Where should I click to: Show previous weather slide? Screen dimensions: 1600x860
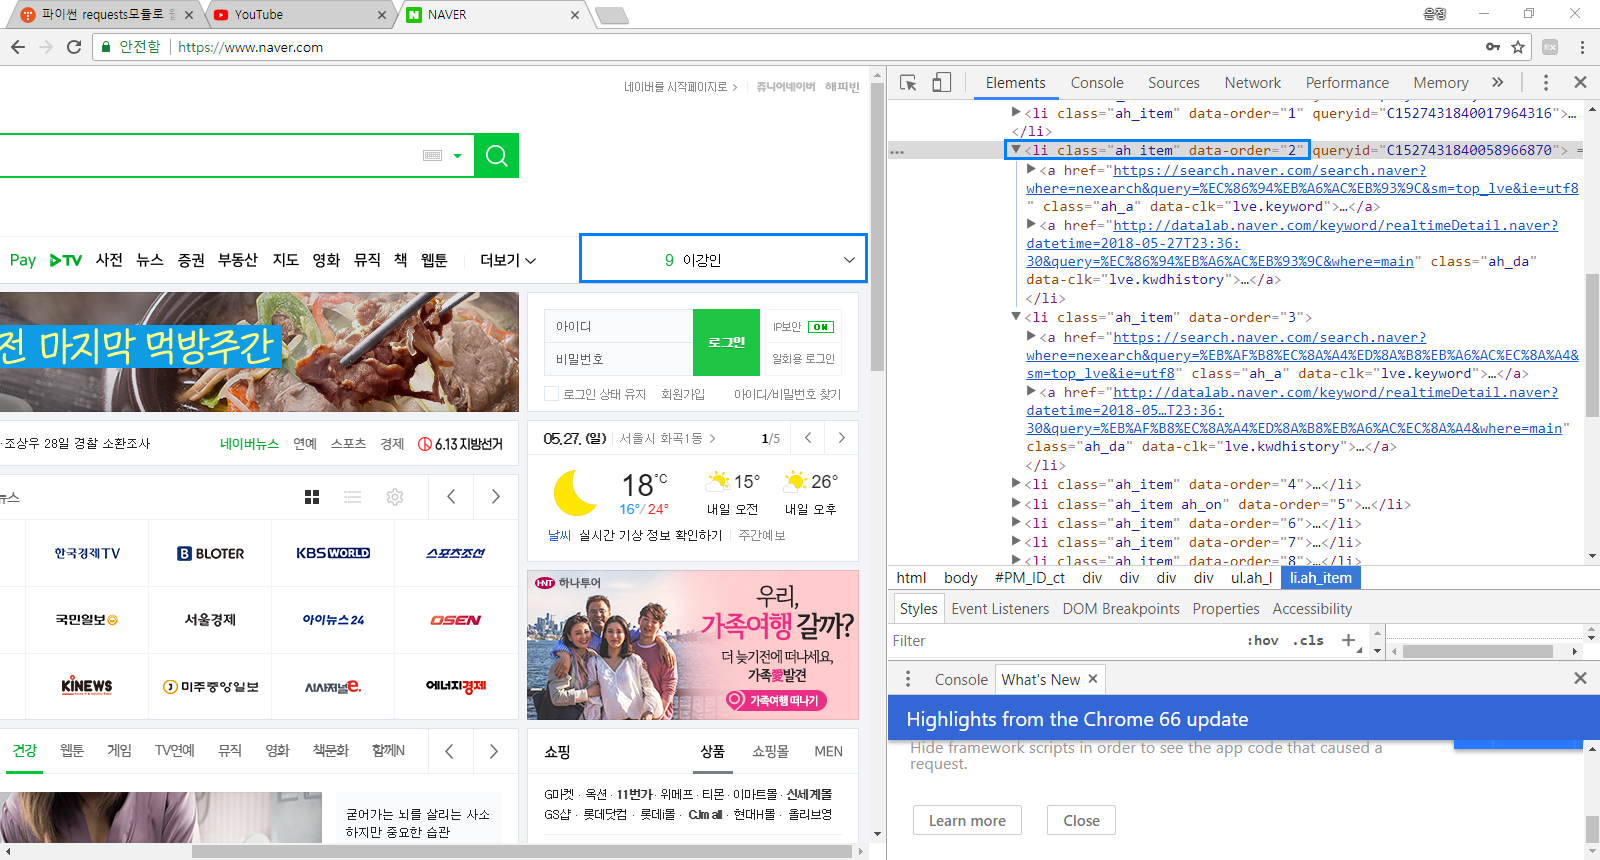pos(808,438)
